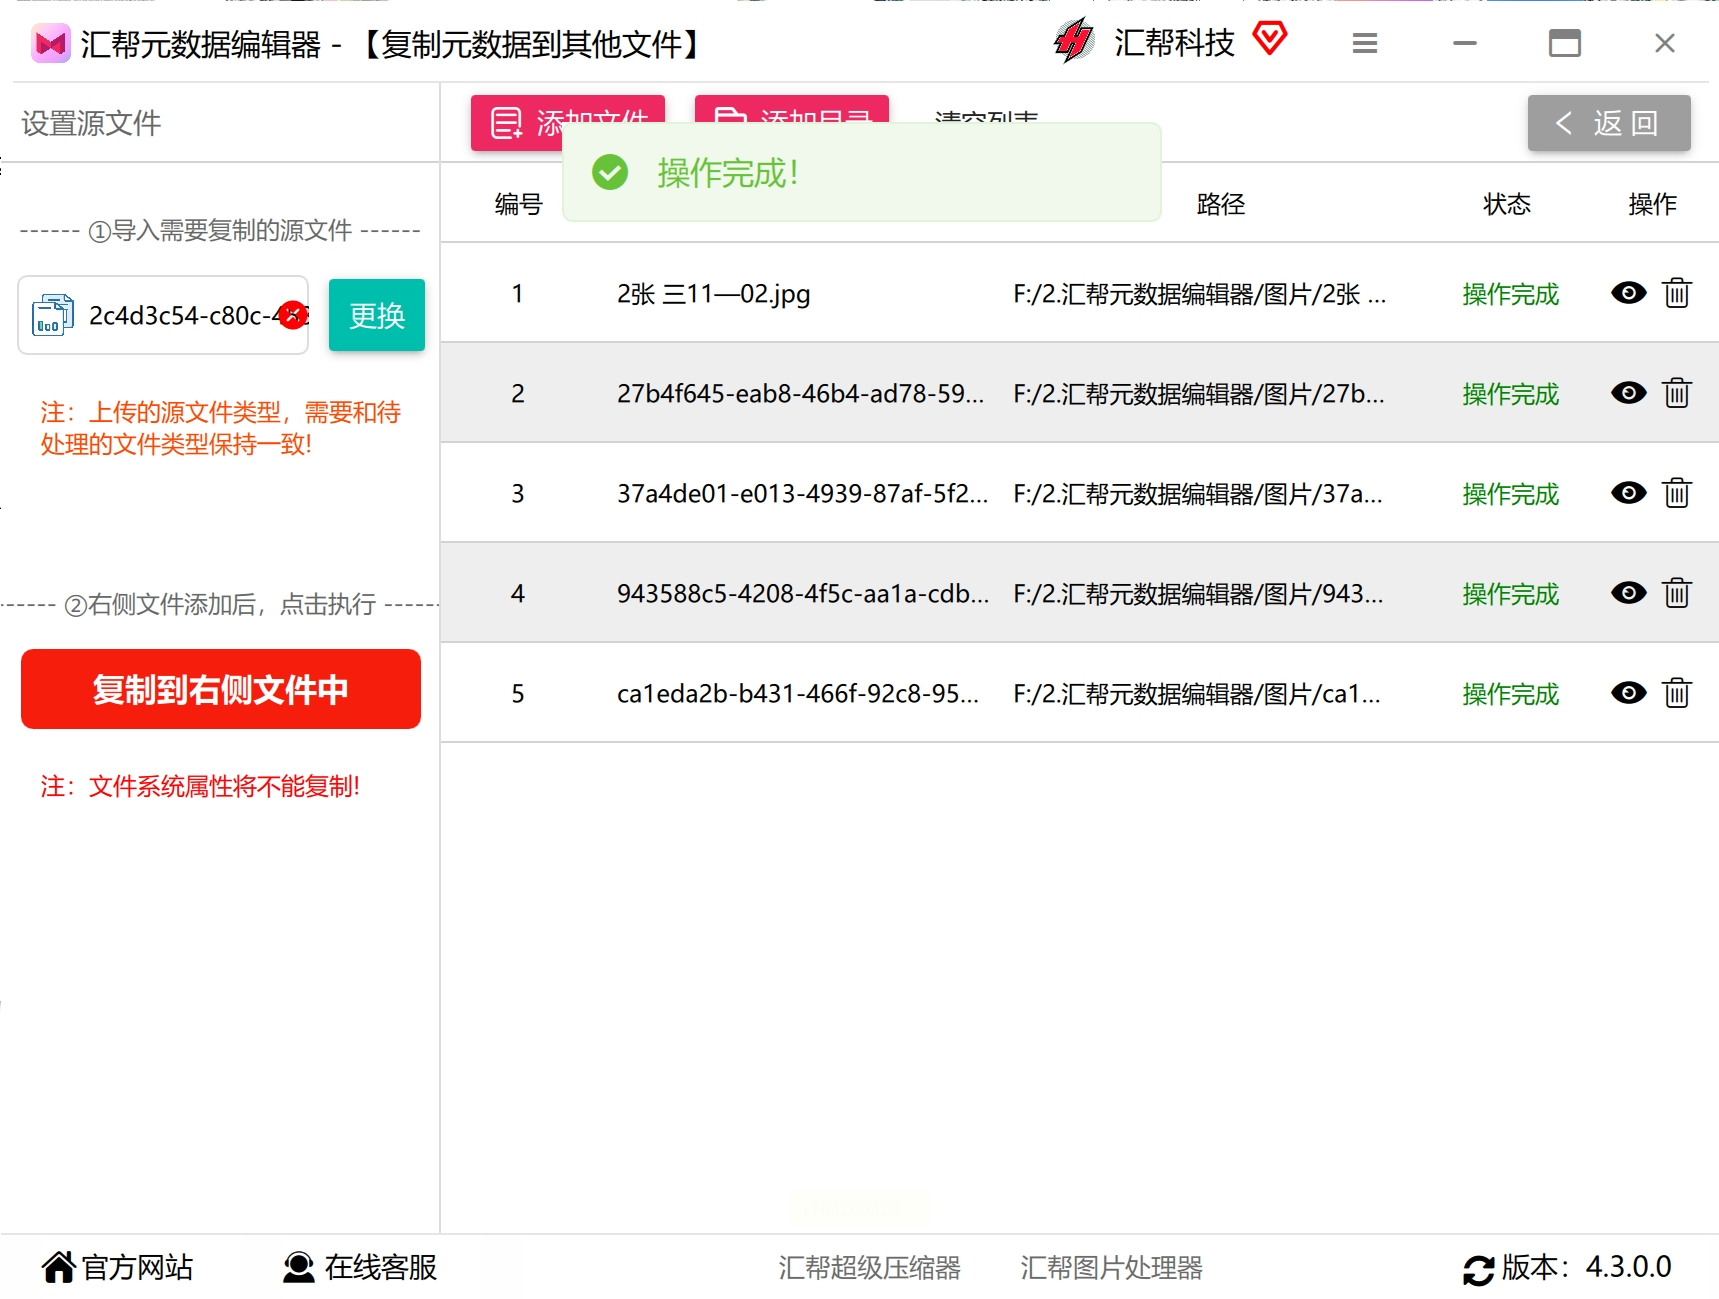Open the 汇帮超级压缩器 link
Viewport: 1719px width, 1299px height.
(x=869, y=1268)
